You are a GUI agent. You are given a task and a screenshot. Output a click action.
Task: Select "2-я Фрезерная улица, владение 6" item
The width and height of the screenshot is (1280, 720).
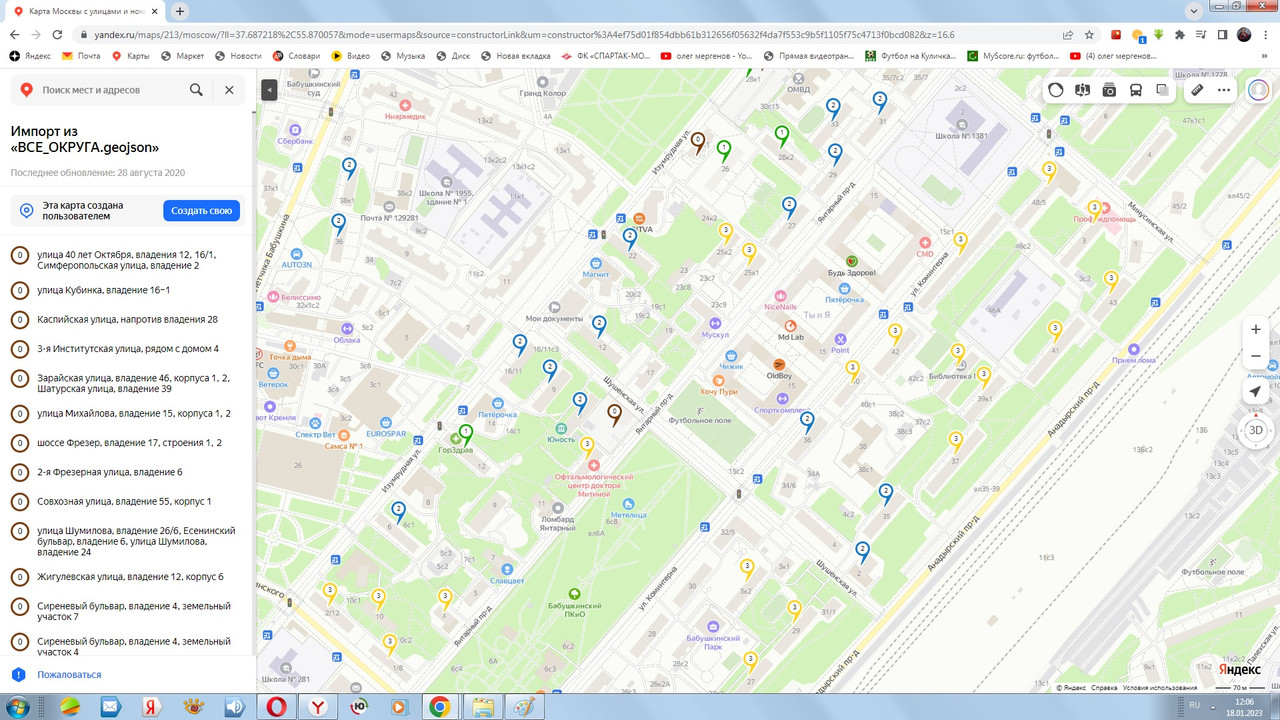(x=110, y=472)
